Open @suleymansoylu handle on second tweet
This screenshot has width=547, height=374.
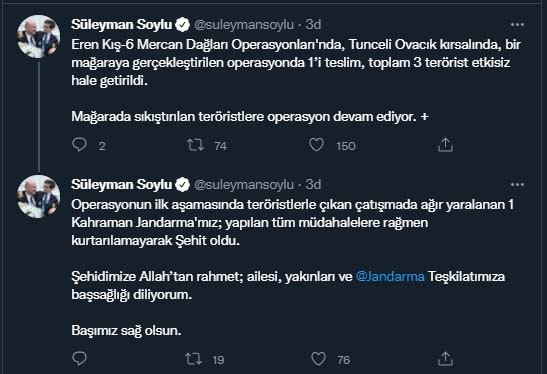tap(244, 185)
